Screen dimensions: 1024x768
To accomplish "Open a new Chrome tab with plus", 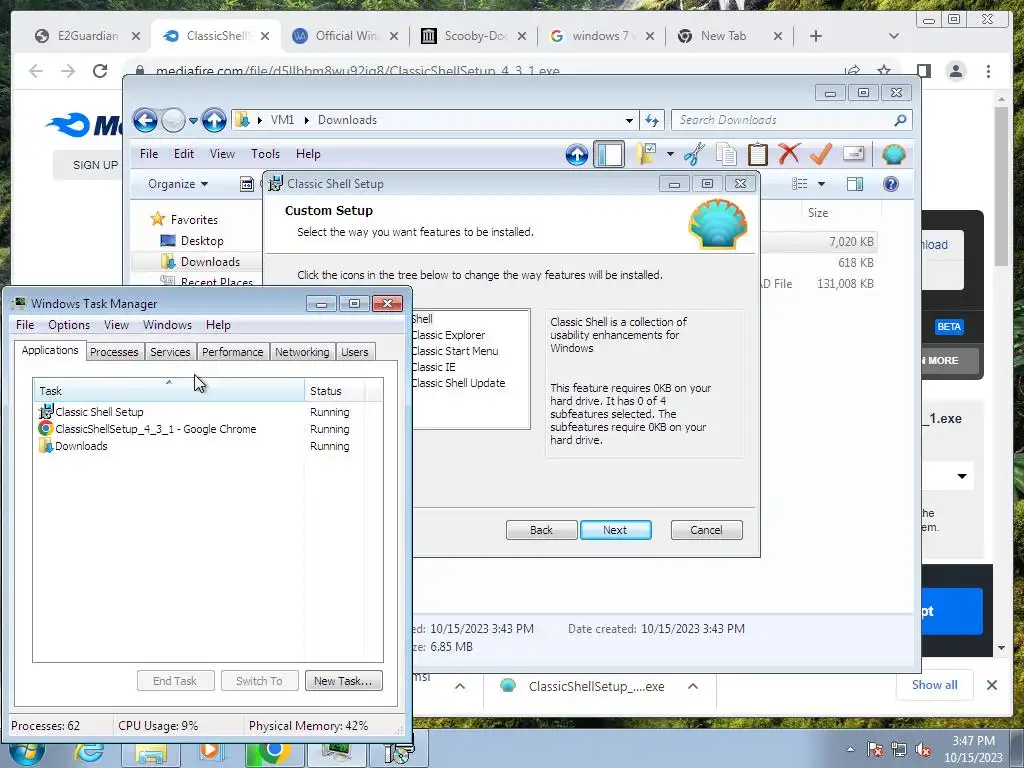I will [x=816, y=36].
